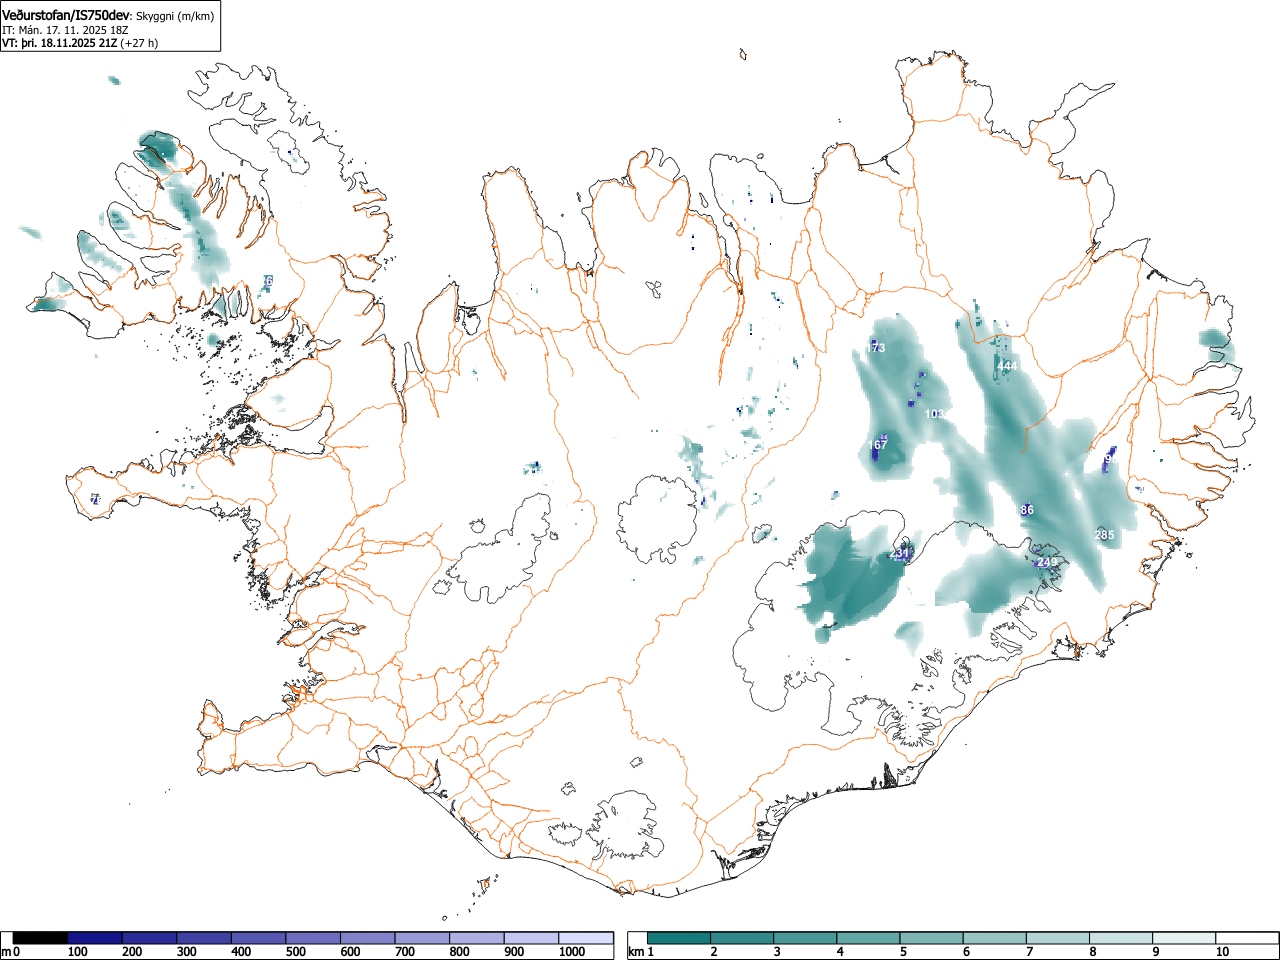The height and width of the screenshot is (960, 1280).
Task: Click the 400 tick label on meter legend
Action: [x=242, y=952]
